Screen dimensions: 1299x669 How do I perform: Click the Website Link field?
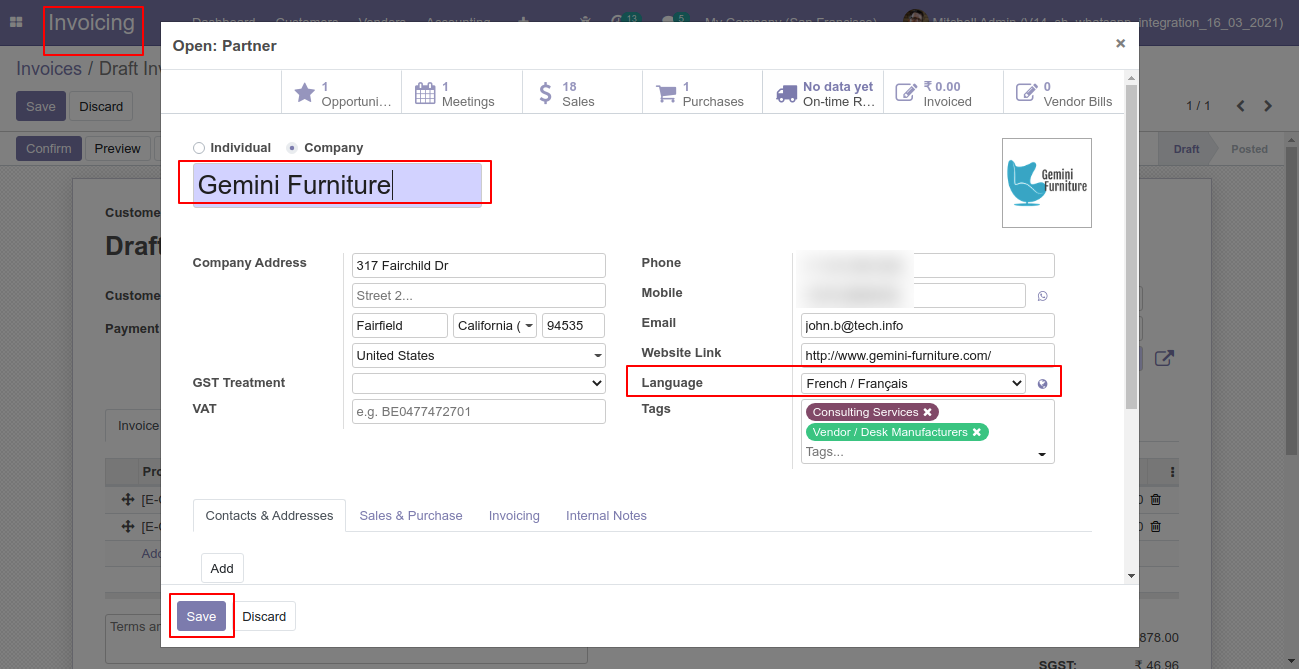click(x=928, y=356)
